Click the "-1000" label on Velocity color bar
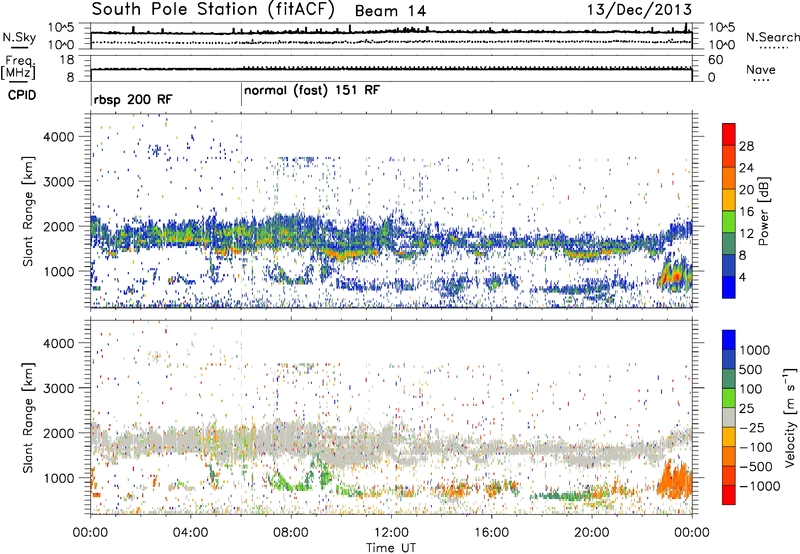Screen dimensions: 800x554 point(759,486)
